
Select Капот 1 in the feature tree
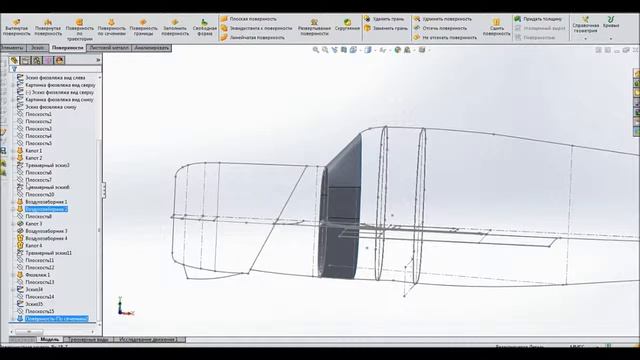33,151
